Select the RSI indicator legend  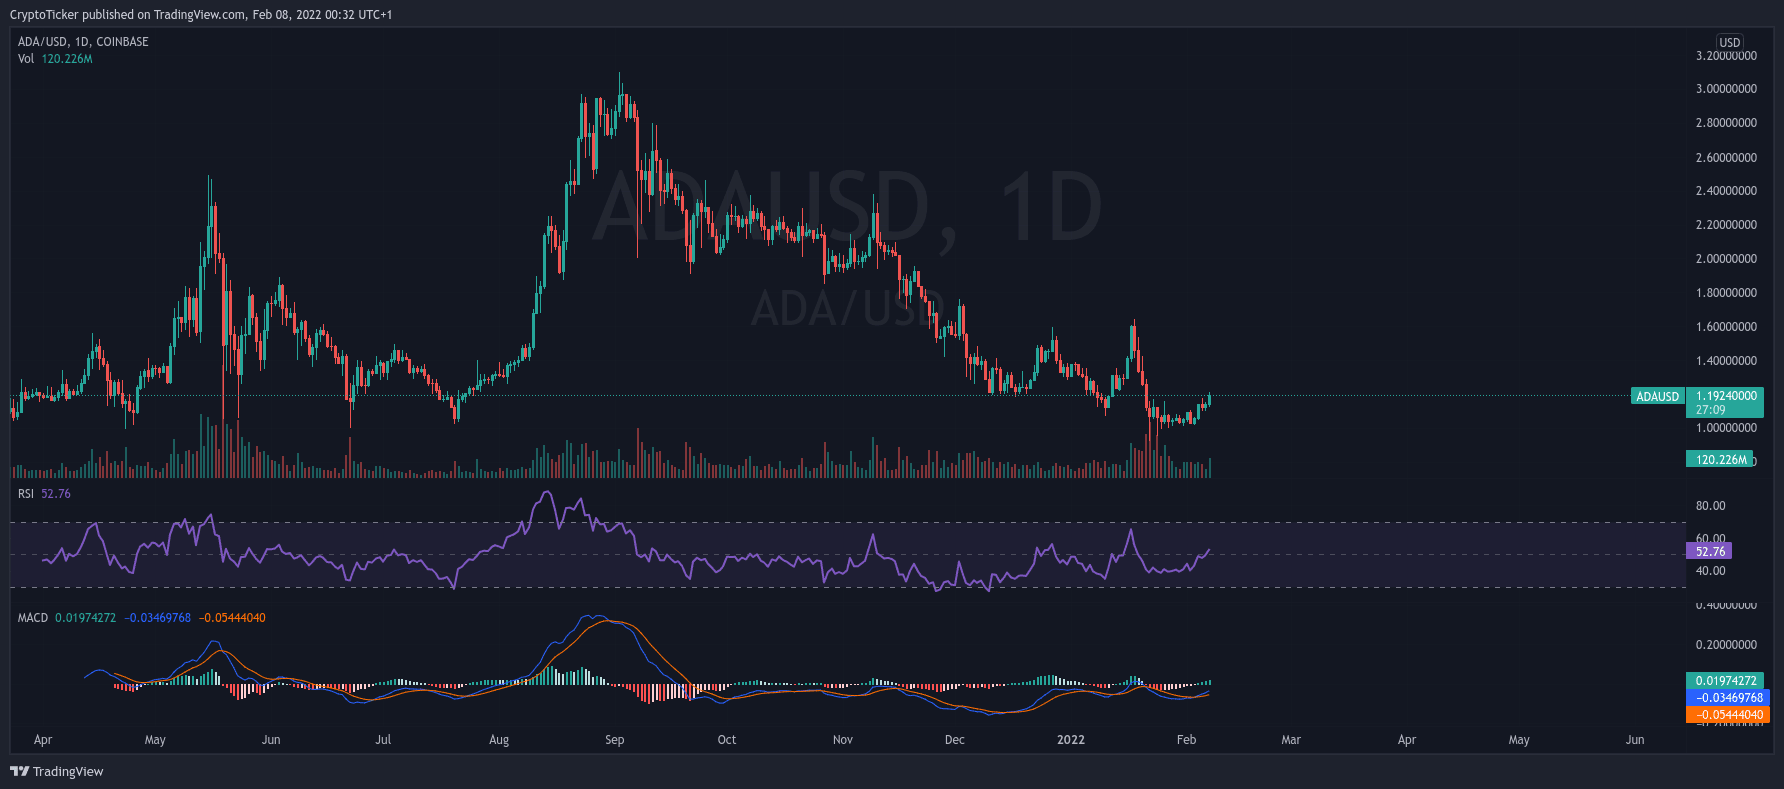[26, 494]
